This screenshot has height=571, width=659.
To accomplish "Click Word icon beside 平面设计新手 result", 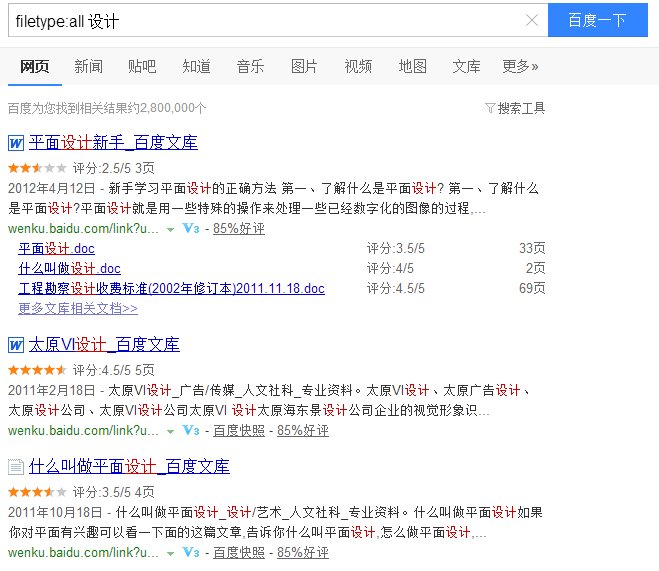I will (16, 143).
